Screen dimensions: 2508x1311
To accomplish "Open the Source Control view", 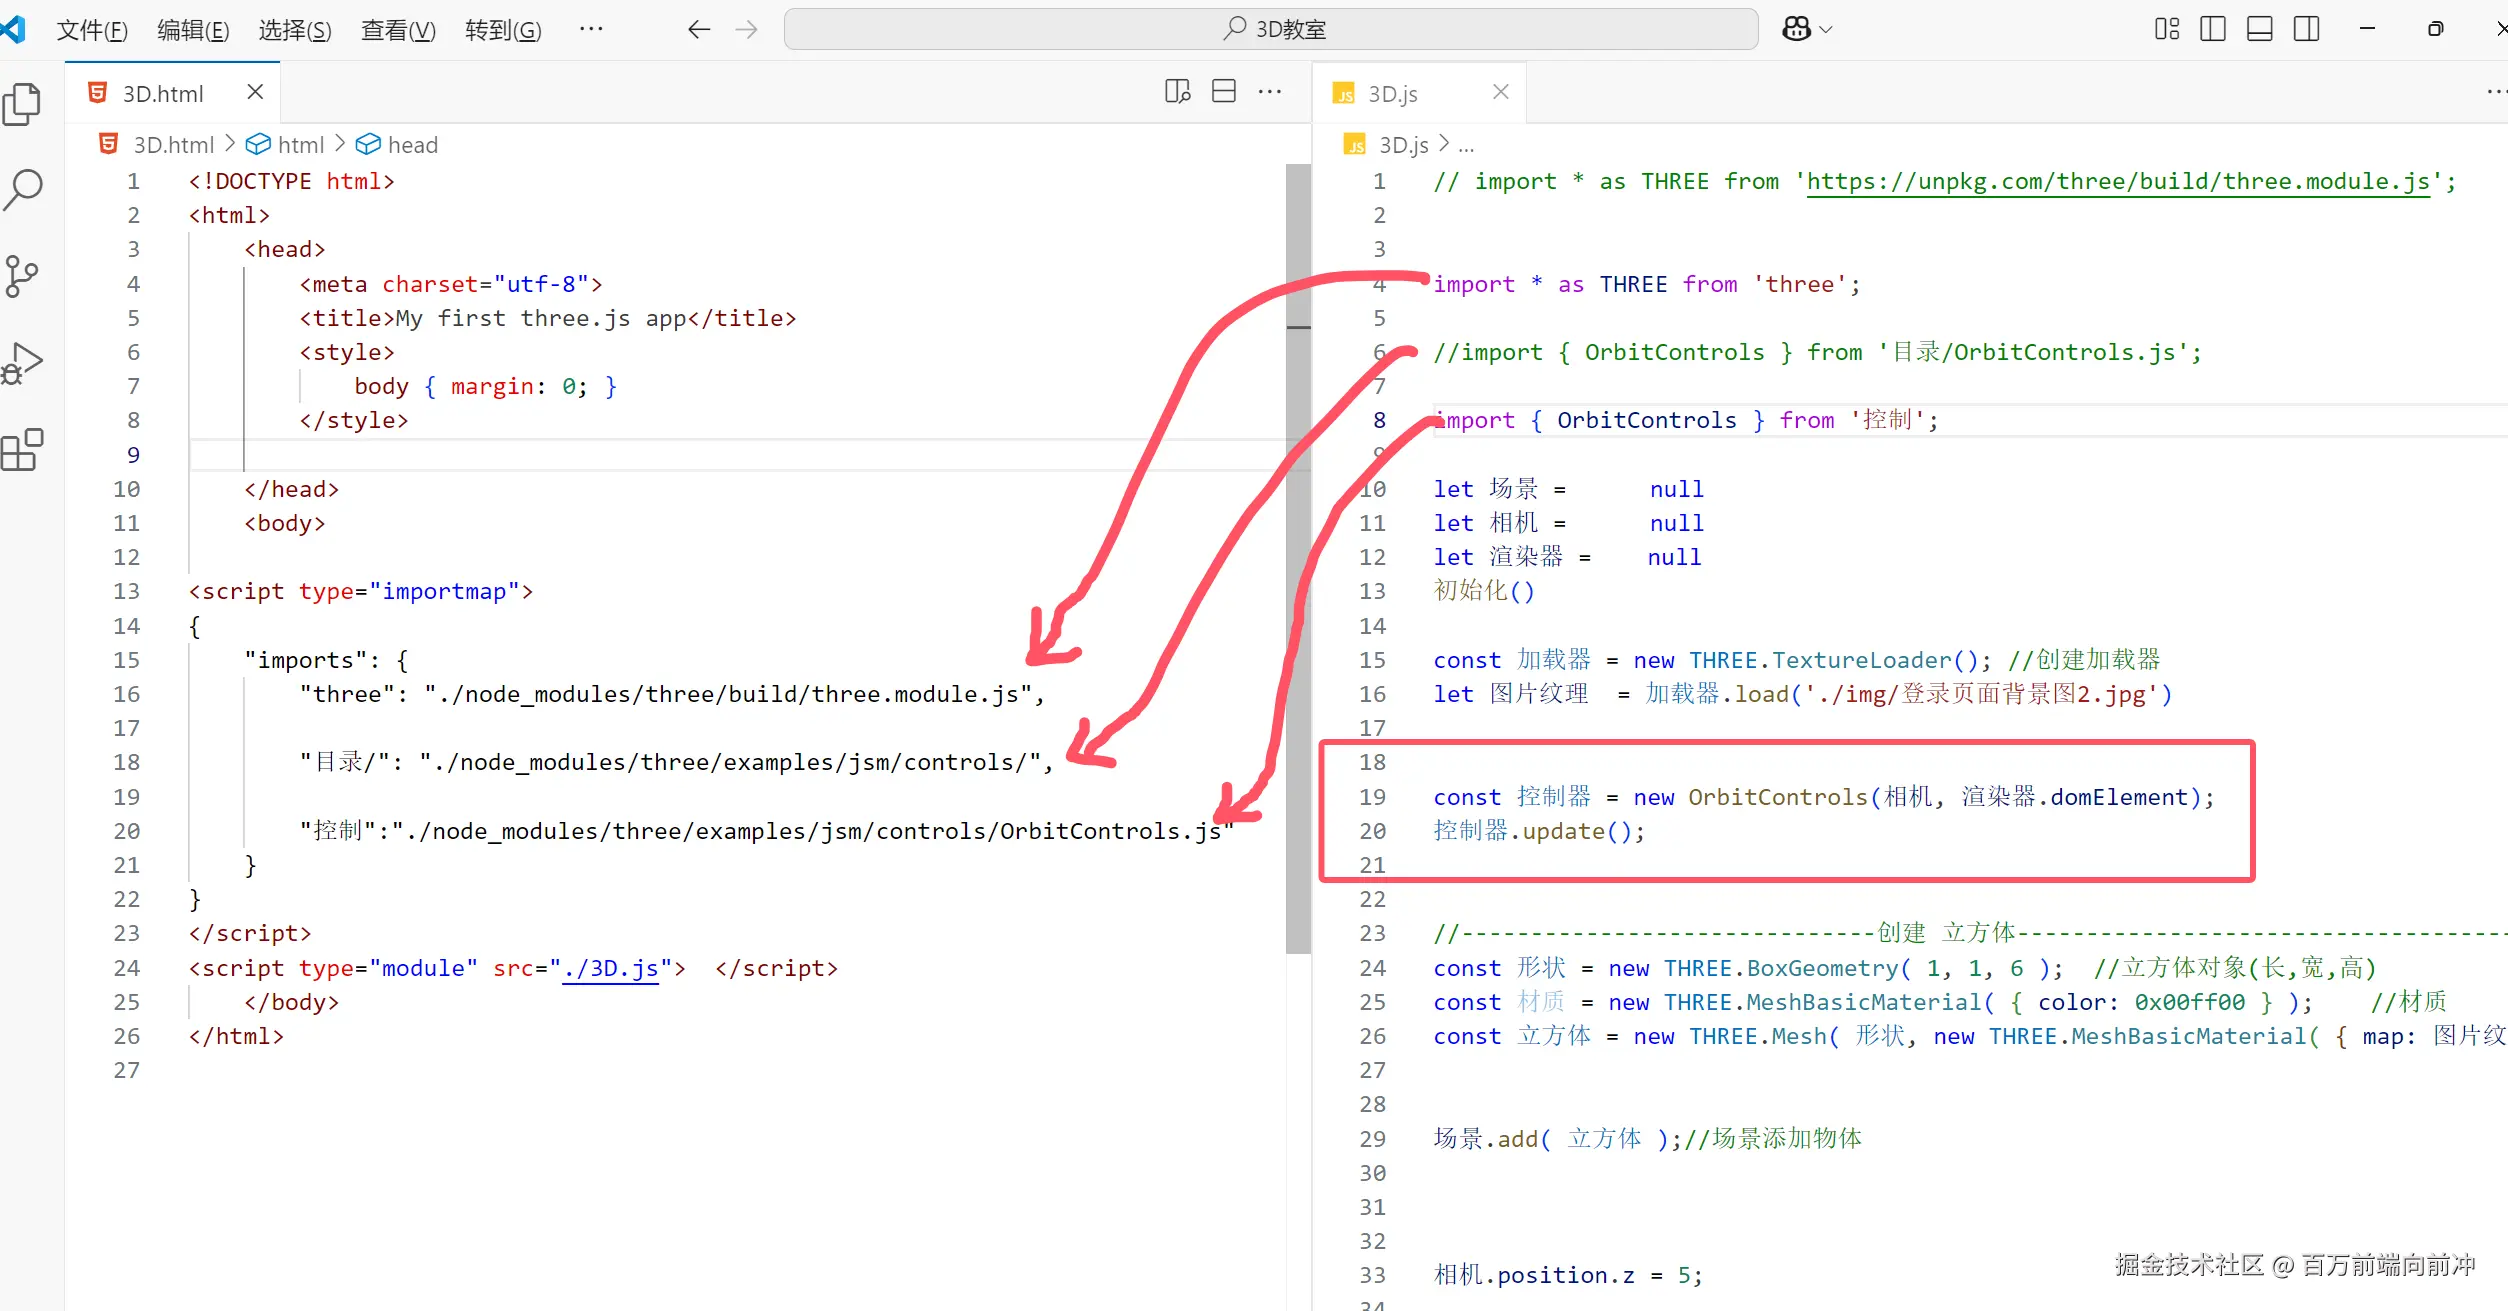I will [22, 276].
